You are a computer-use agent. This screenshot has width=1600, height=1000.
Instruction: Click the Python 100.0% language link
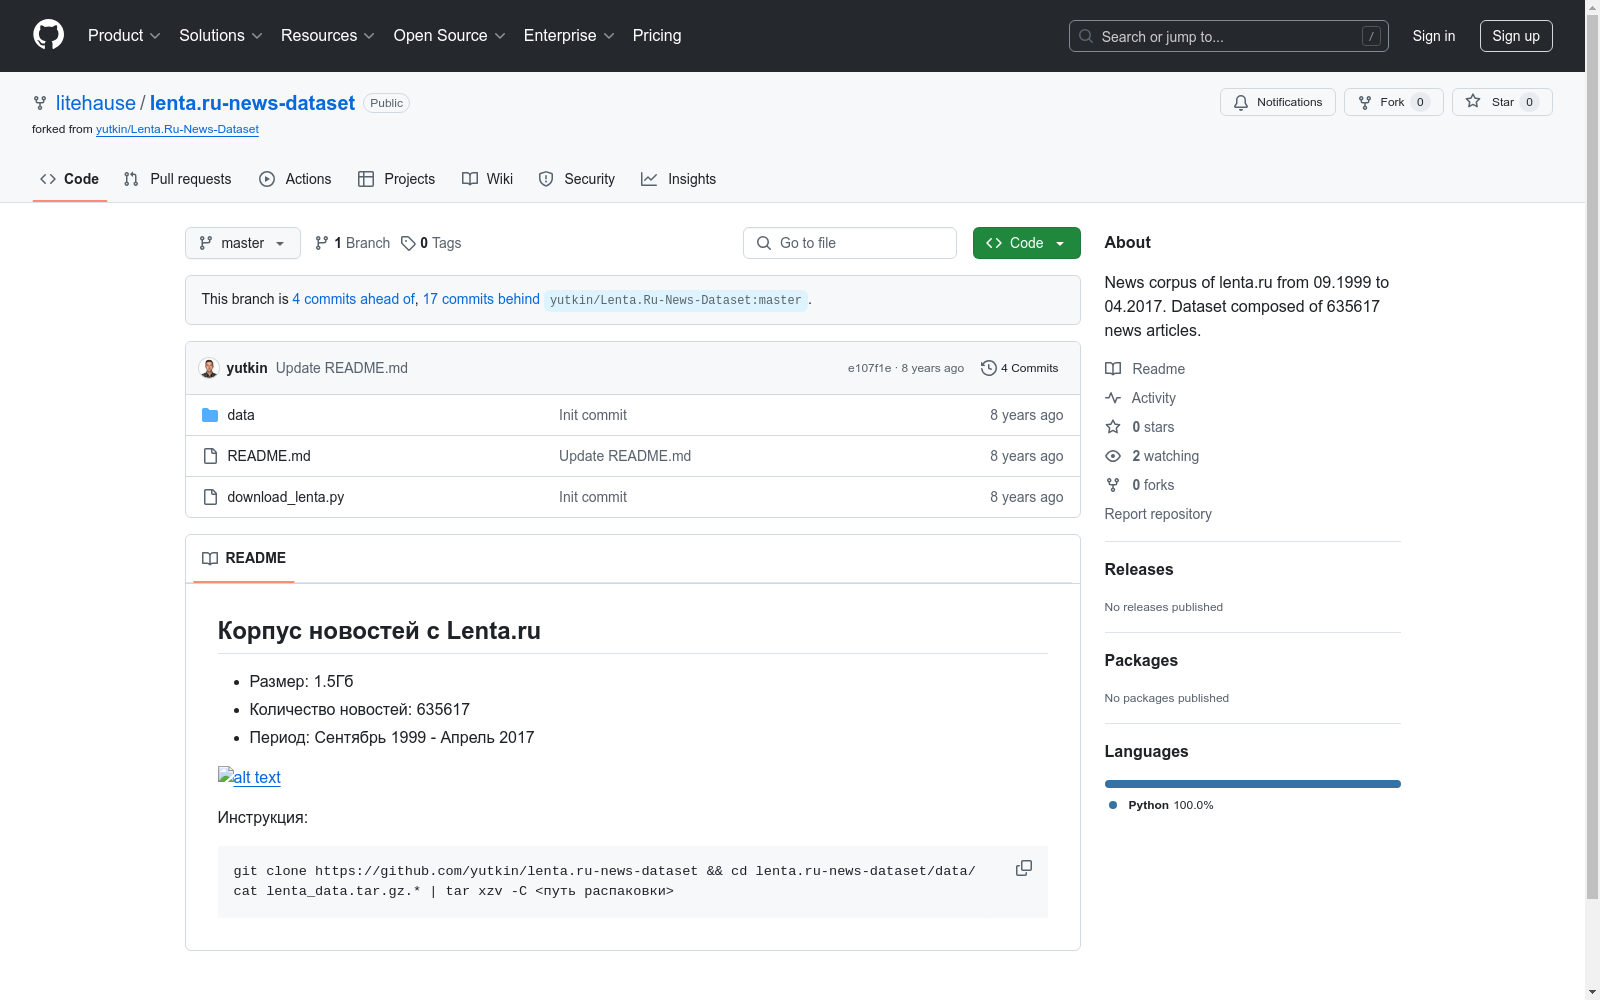[x=1161, y=805]
